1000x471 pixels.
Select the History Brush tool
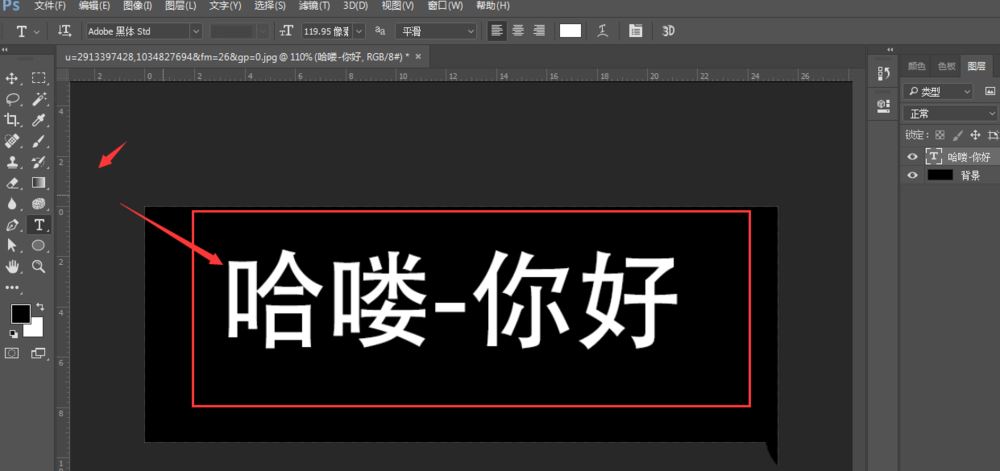pyautogui.click(x=39, y=162)
